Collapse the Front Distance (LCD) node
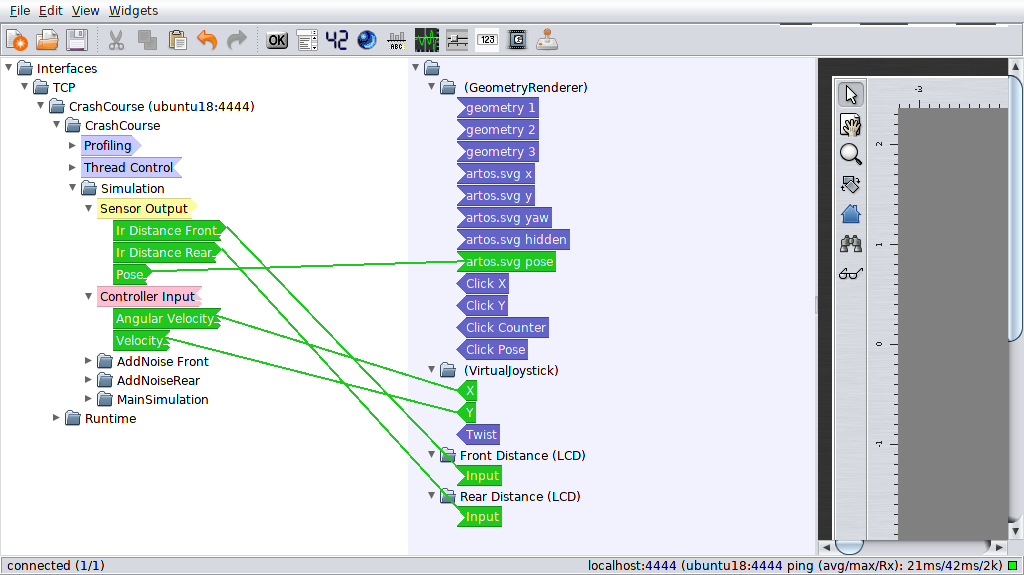1024x575 pixels. click(x=432, y=454)
